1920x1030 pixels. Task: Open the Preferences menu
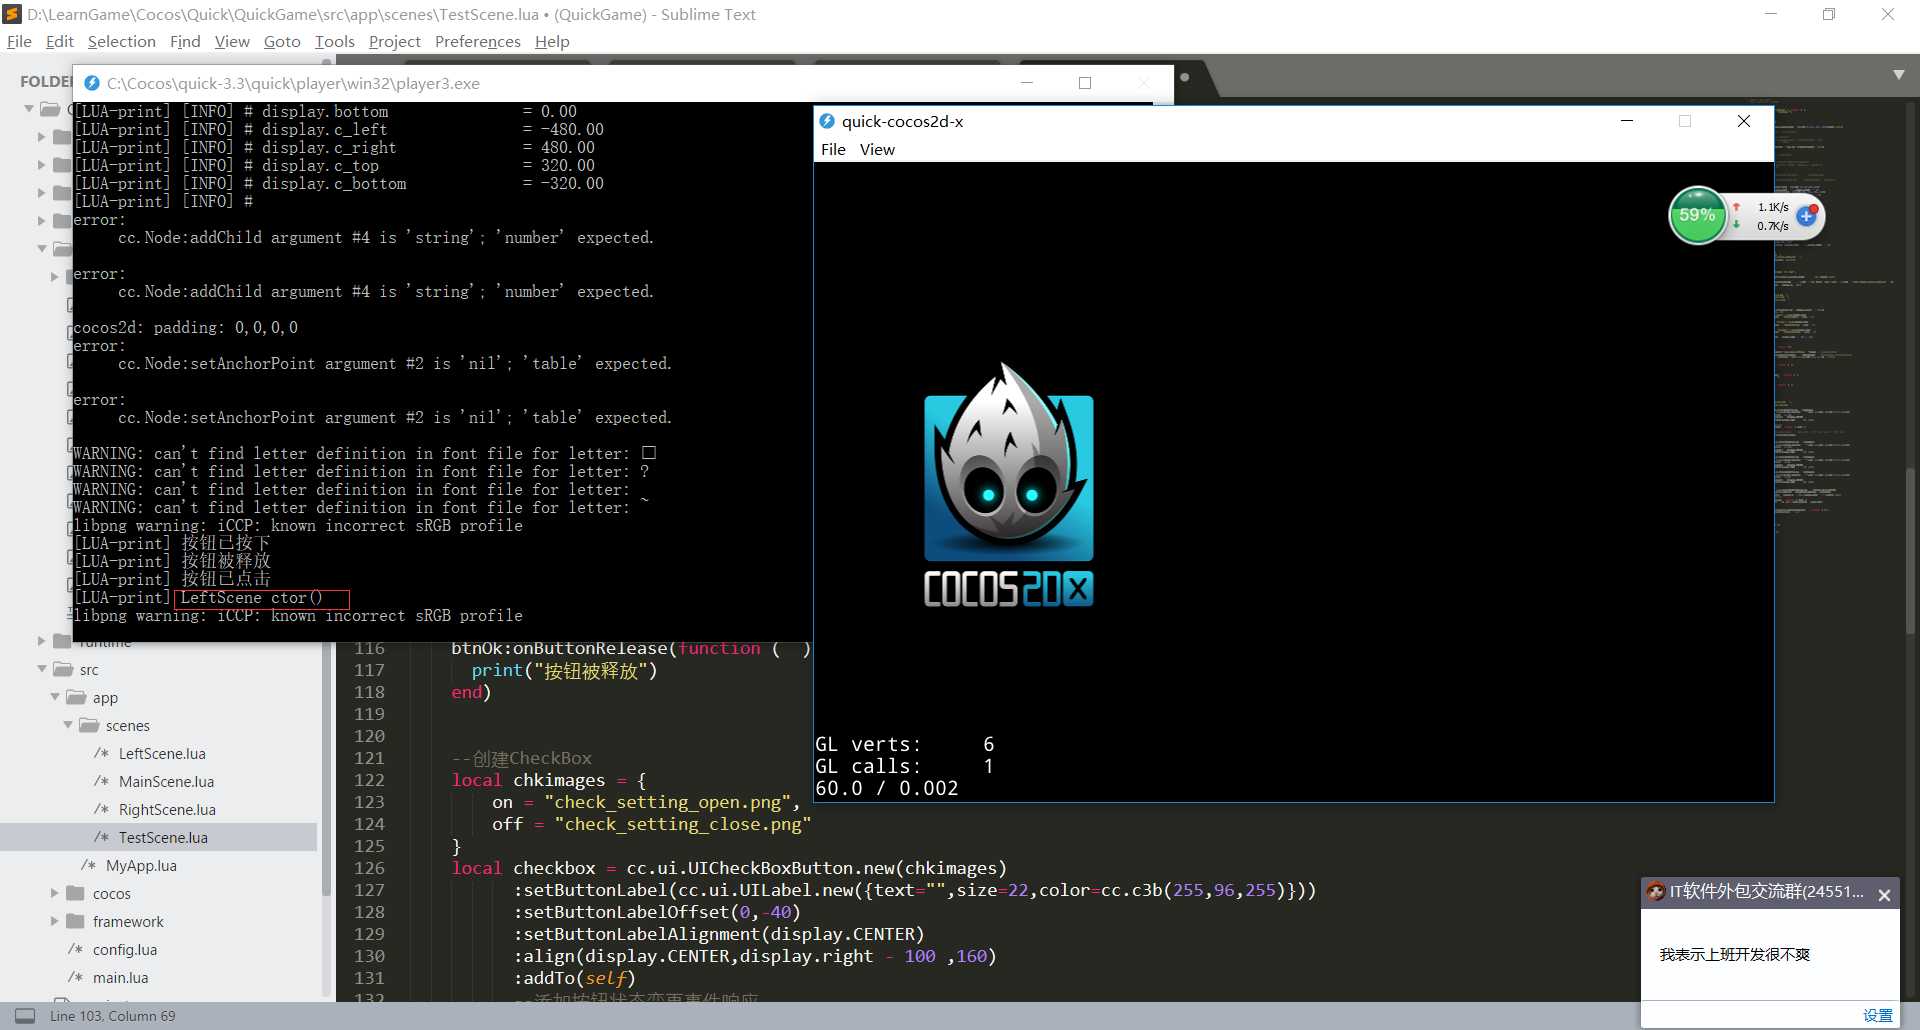[x=477, y=41]
